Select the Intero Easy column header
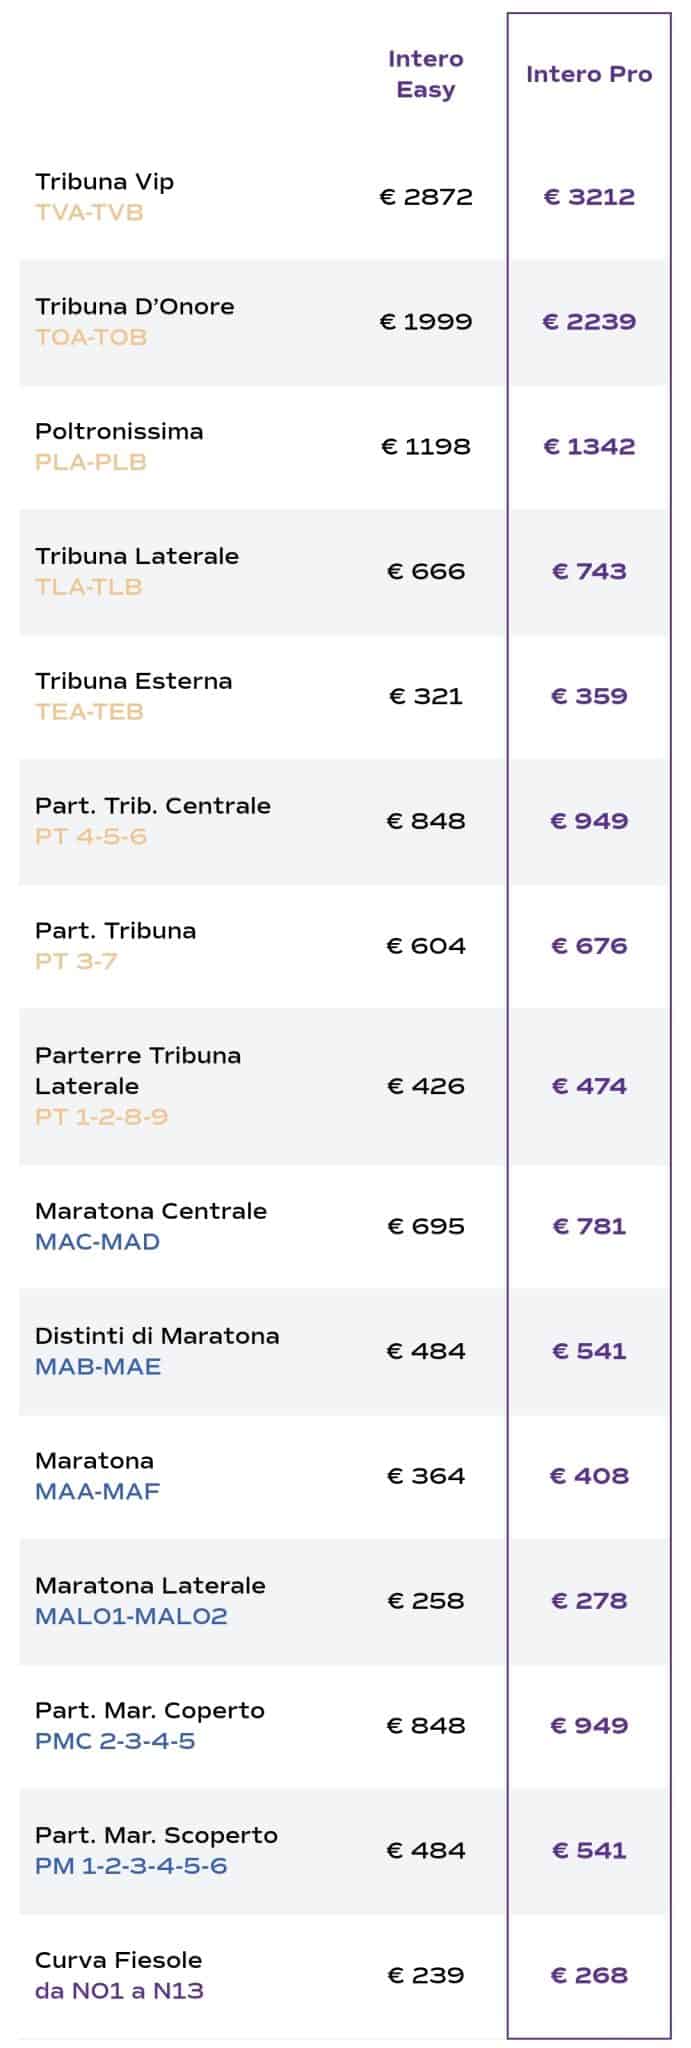The height and width of the screenshot is (2048, 691). click(x=425, y=74)
